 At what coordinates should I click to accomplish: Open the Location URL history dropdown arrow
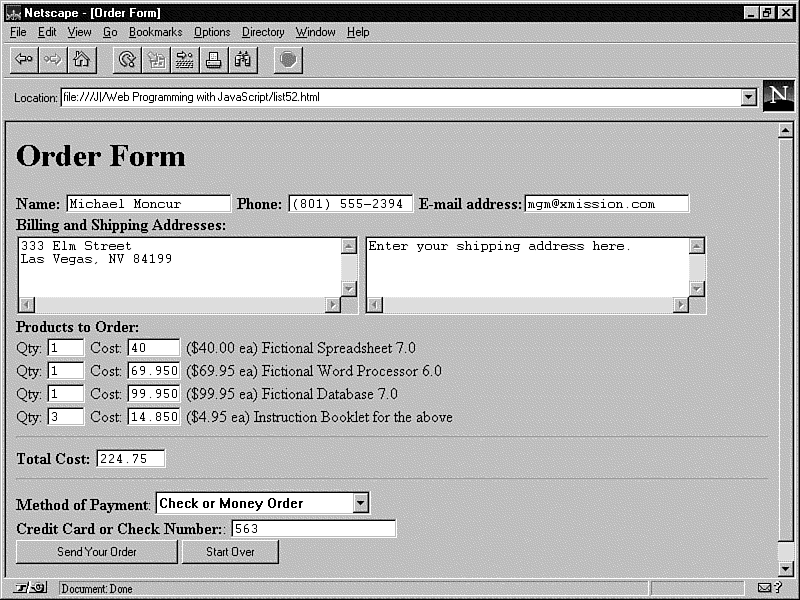pos(748,98)
